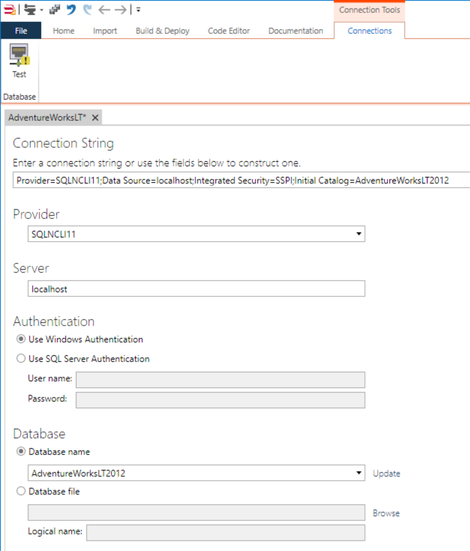Click the application logo icon
Viewport: 470px width, 551px height.
(x=10, y=9)
